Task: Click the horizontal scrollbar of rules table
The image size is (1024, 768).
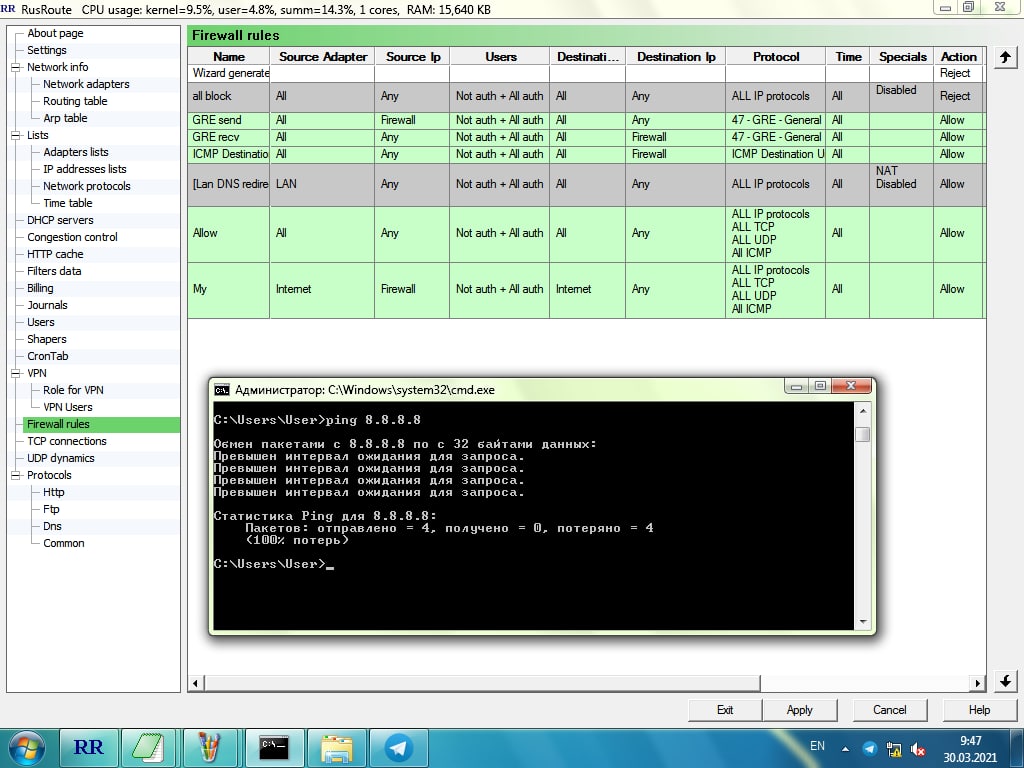Action: (x=482, y=683)
